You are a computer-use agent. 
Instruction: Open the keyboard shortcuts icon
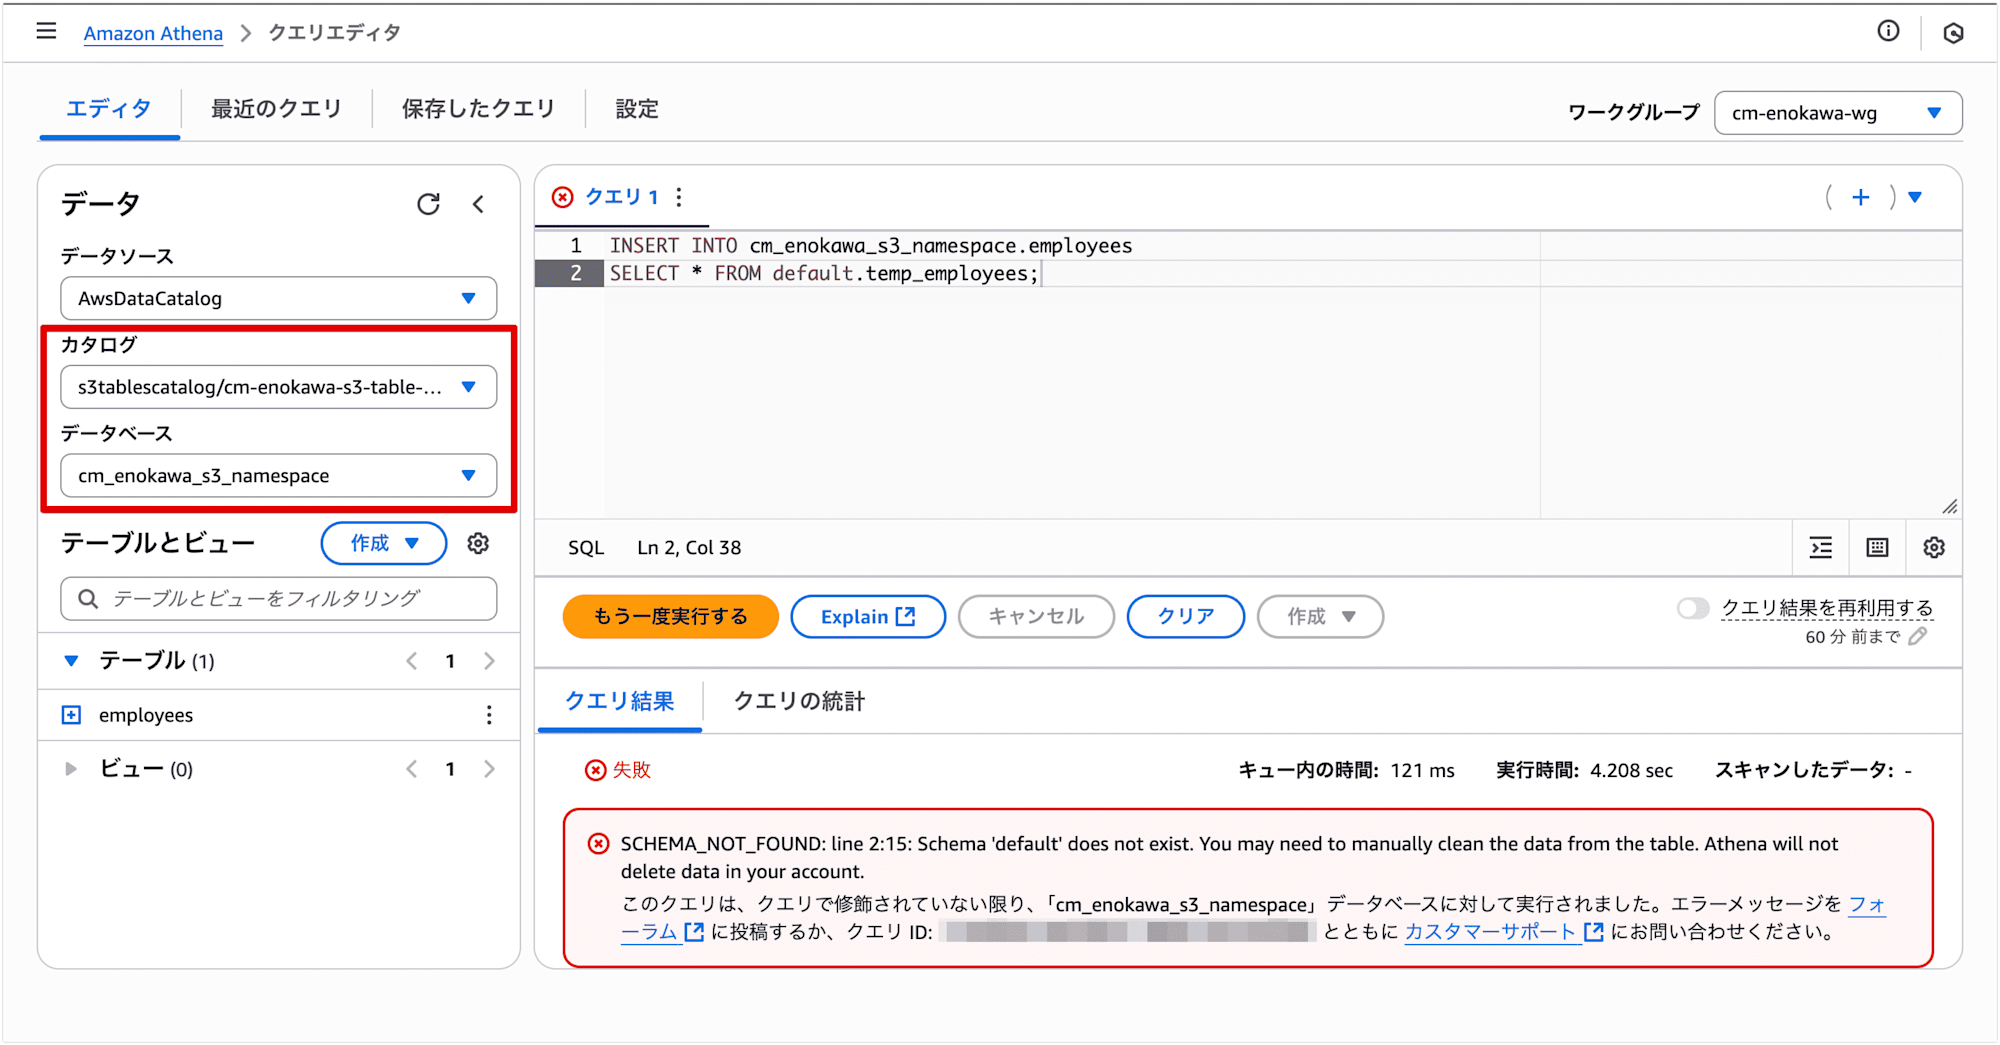pos(1877,547)
